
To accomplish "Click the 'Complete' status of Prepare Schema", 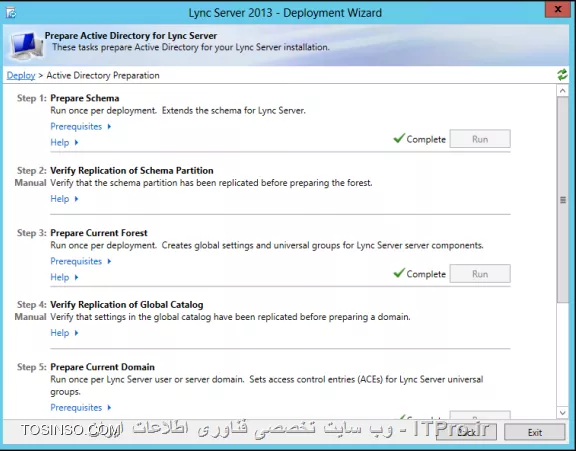I will pos(426,139).
